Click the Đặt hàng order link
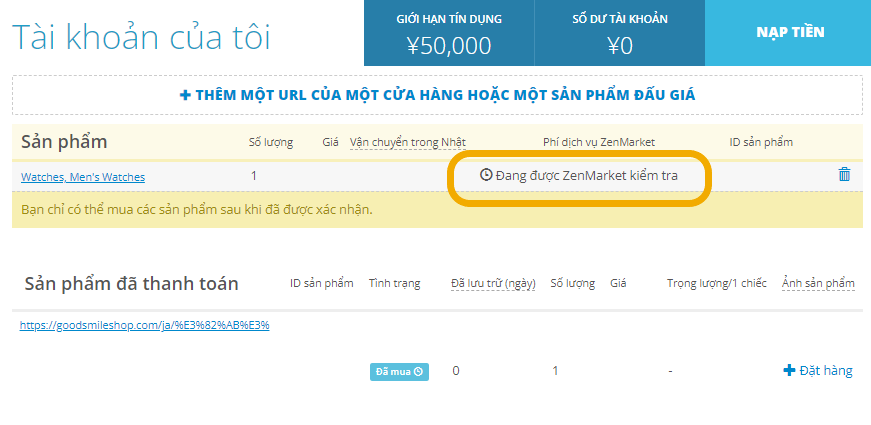 825,371
